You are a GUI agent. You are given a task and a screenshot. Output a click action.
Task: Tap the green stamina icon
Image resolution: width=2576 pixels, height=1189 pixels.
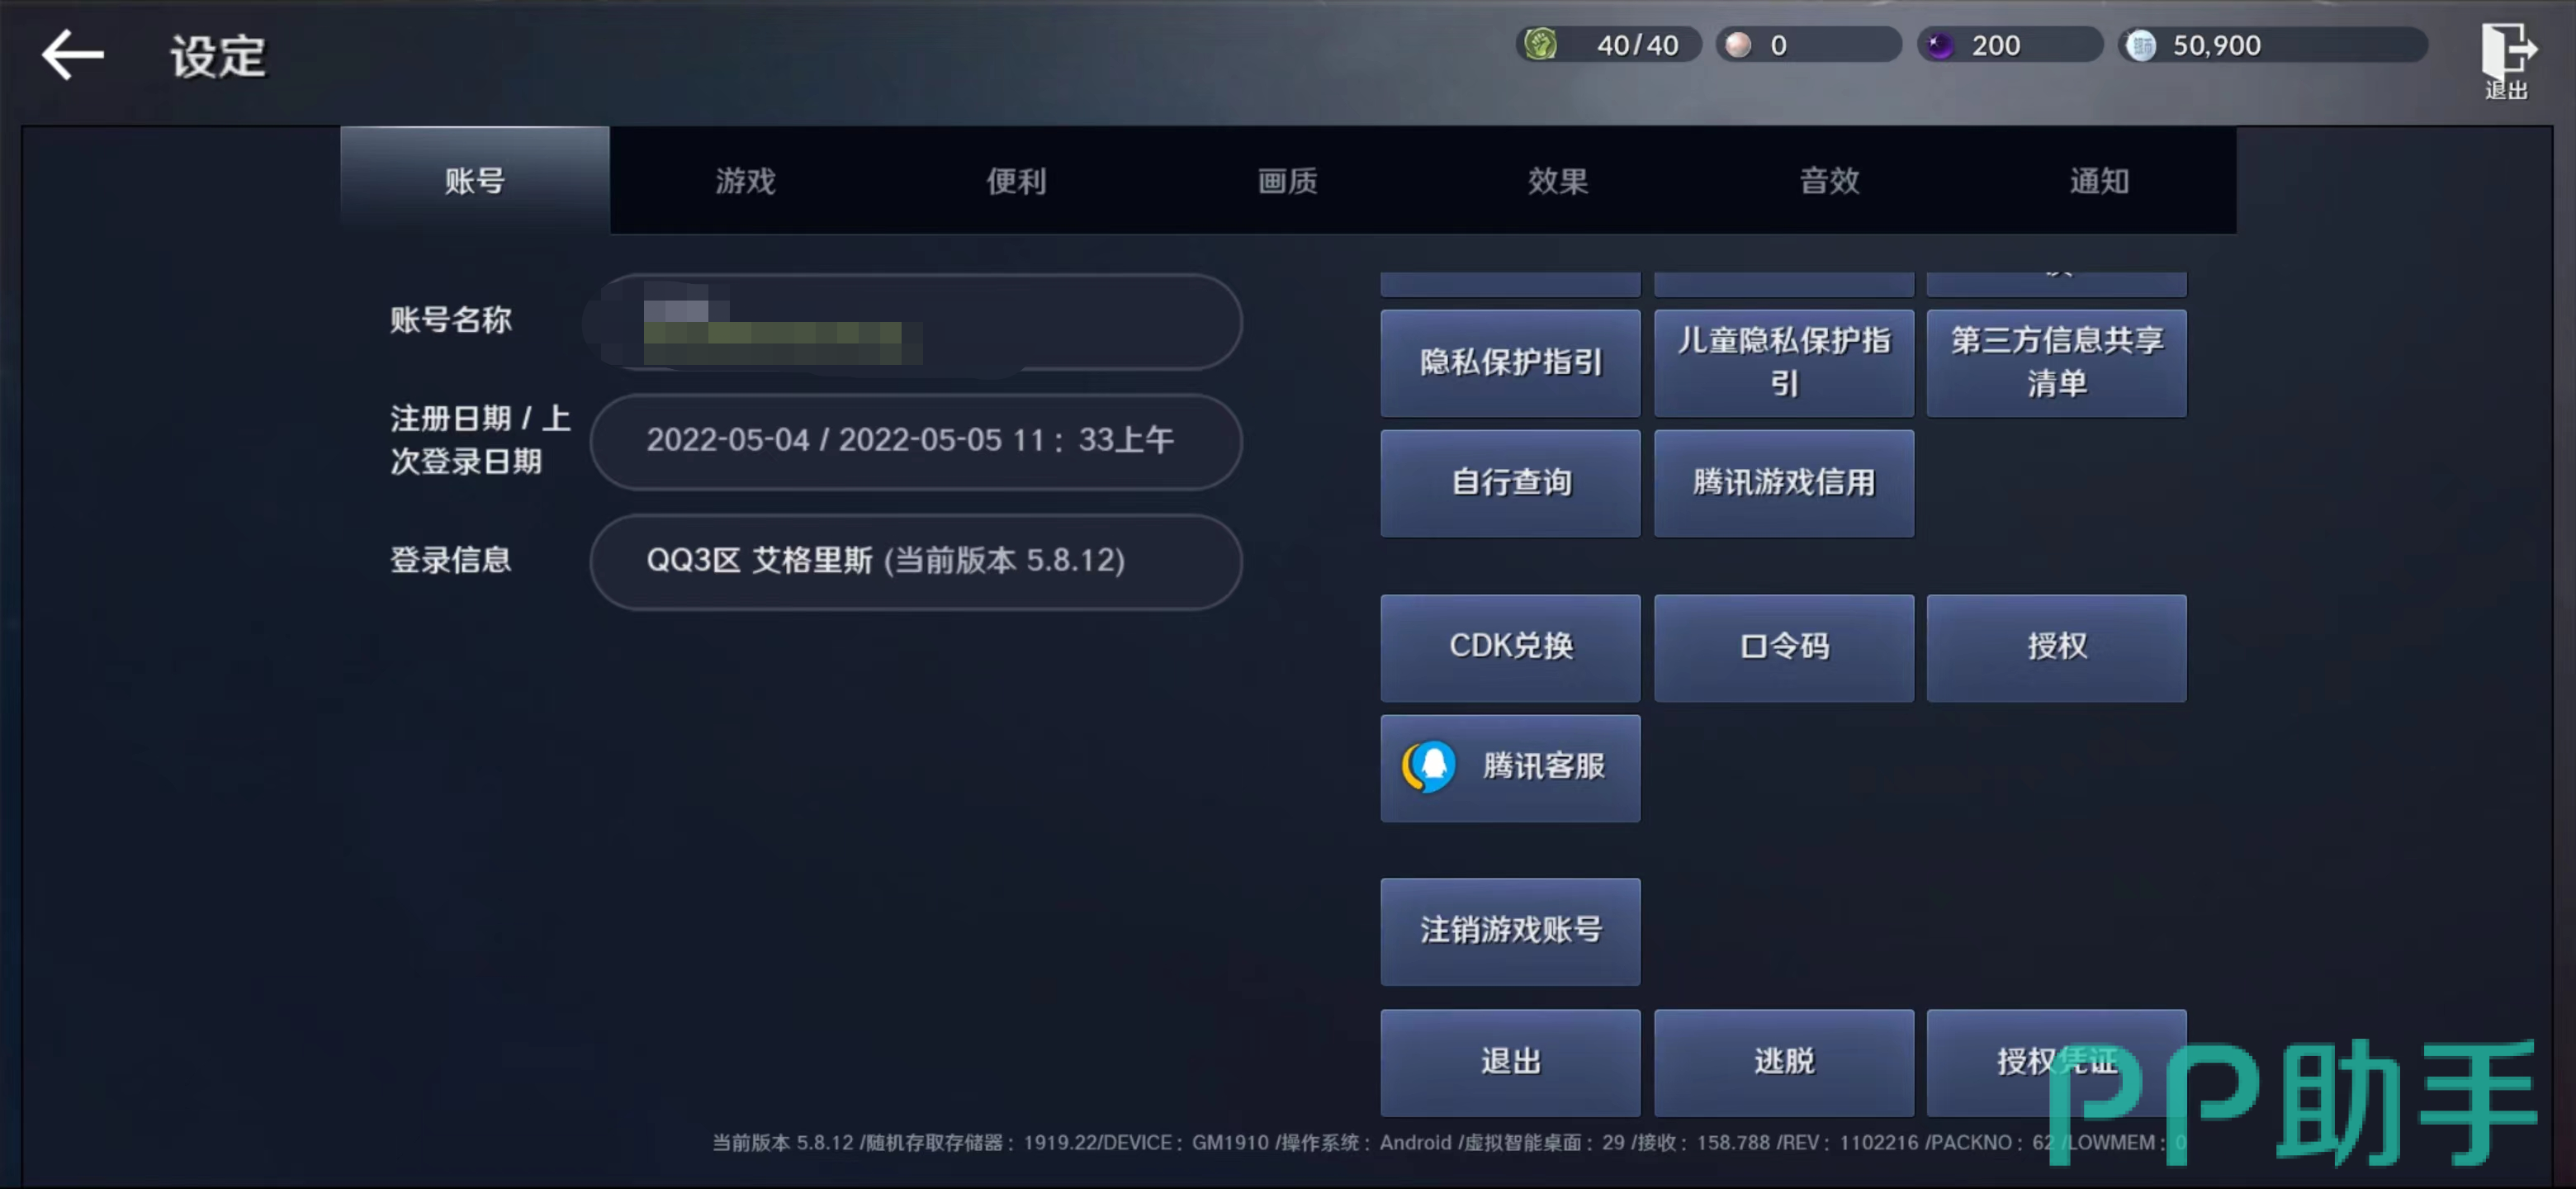coord(1541,45)
